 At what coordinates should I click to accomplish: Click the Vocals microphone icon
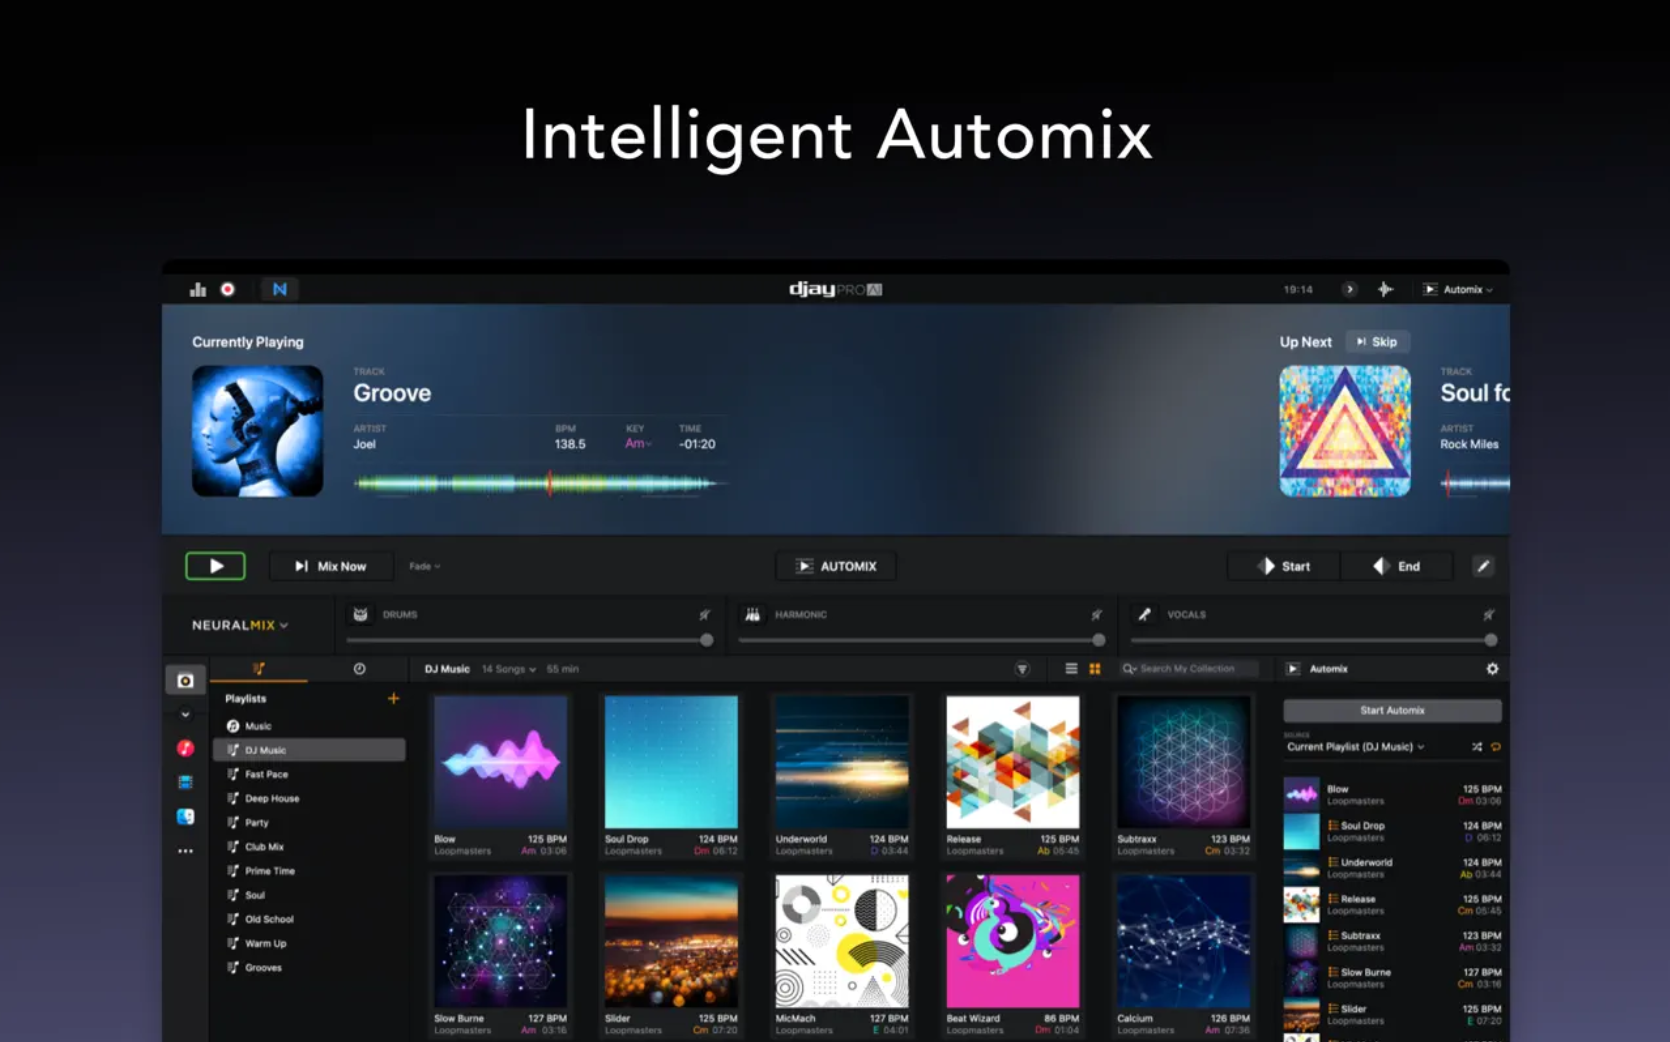pyautogui.click(x=1145, y=614)
